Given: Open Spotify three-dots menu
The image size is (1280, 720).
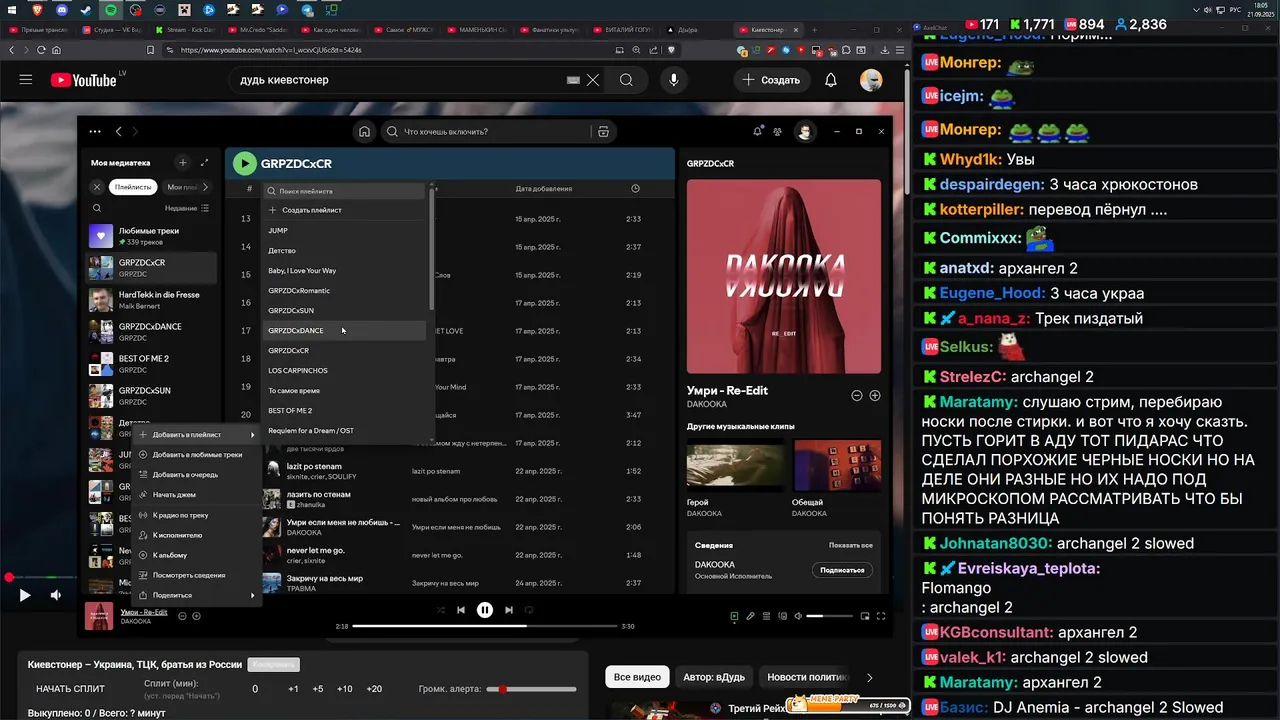Looking at the screenshot, I should pyautogui.click(x=95, y=131).
